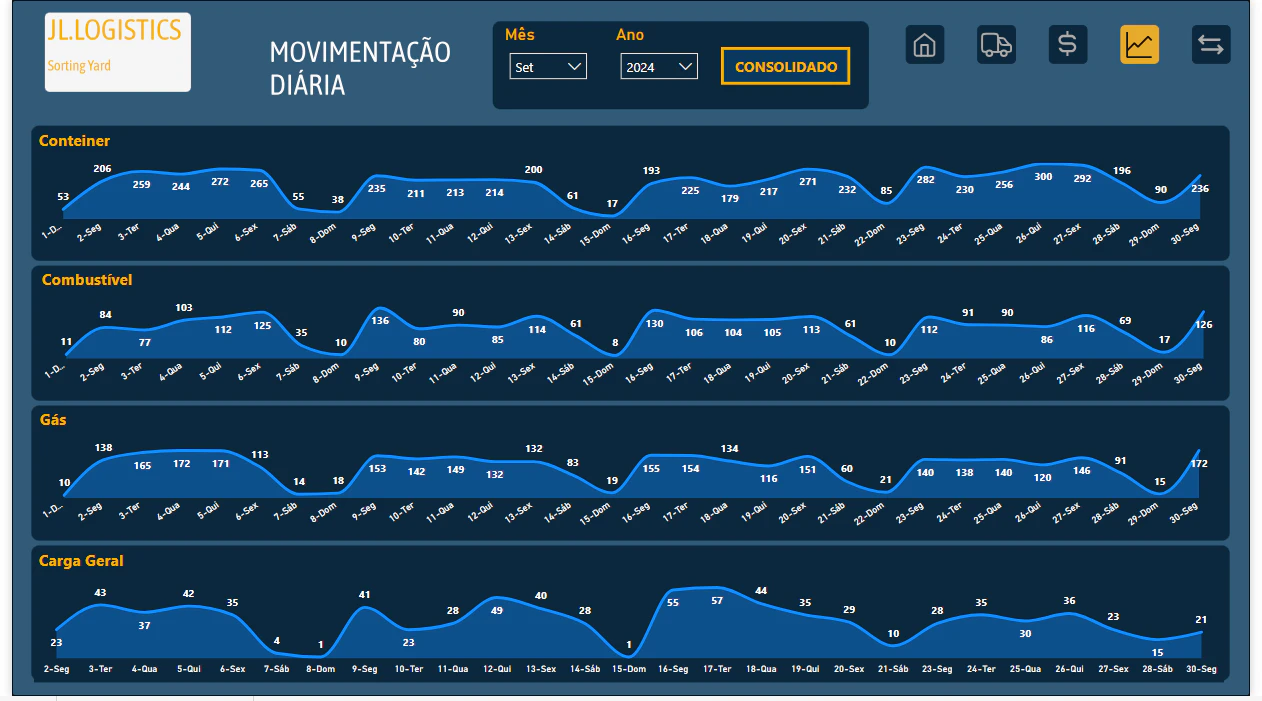Click value 17 in the Conteiner chart
The height and width of the screenshot is (701, 1262).
coord(612,204)
